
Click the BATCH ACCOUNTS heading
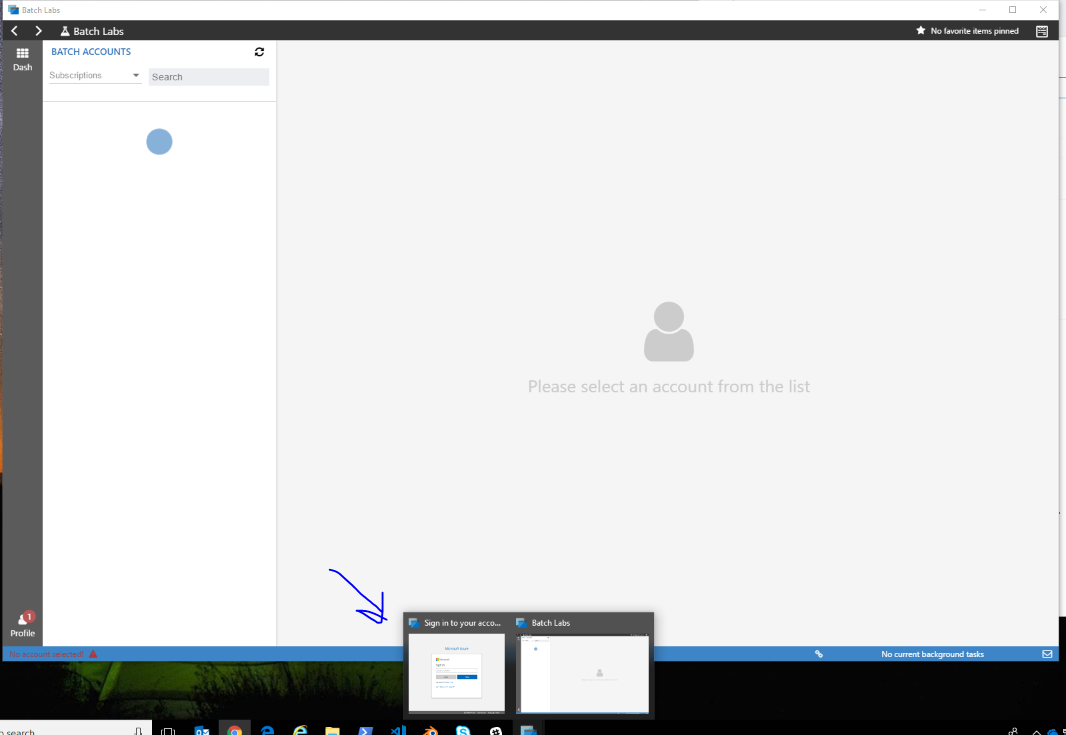pyautogui.click(x=91, y=52)
